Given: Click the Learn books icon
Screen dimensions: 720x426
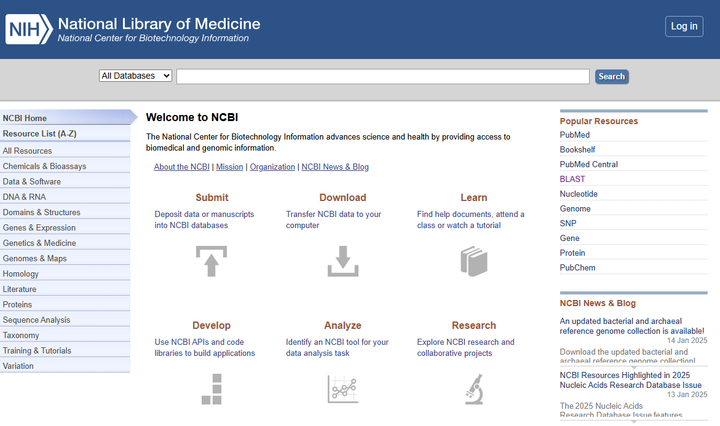Looking at the screenshot, I should click(474, 261).
